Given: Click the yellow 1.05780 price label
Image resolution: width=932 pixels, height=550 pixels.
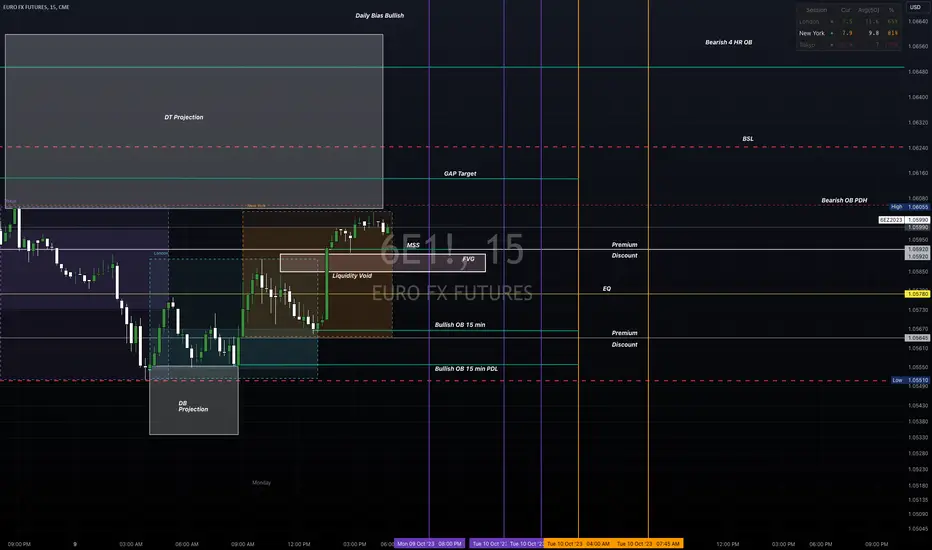Looking at the screenshot, I should pyautogui.click(x=917, y=294).
